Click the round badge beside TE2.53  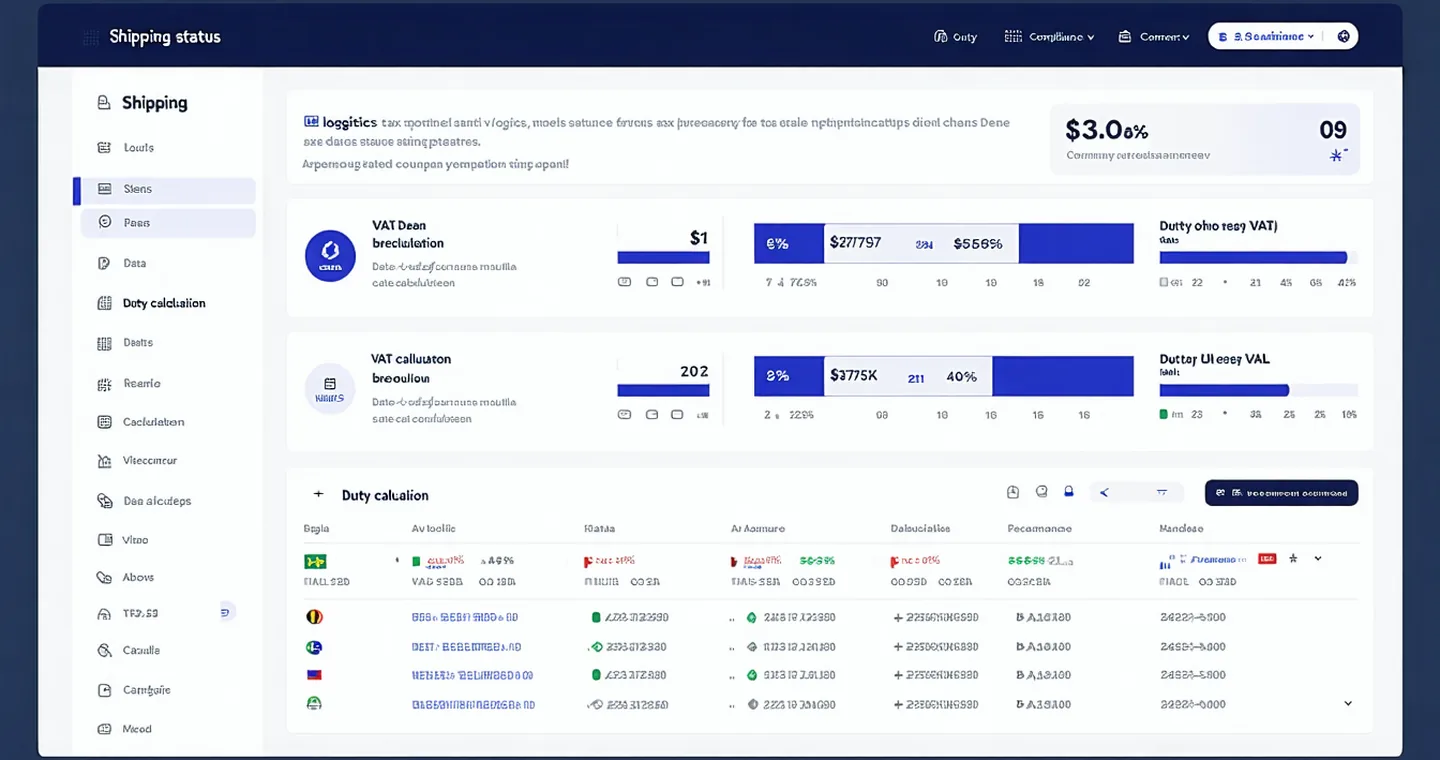(226, 612)
